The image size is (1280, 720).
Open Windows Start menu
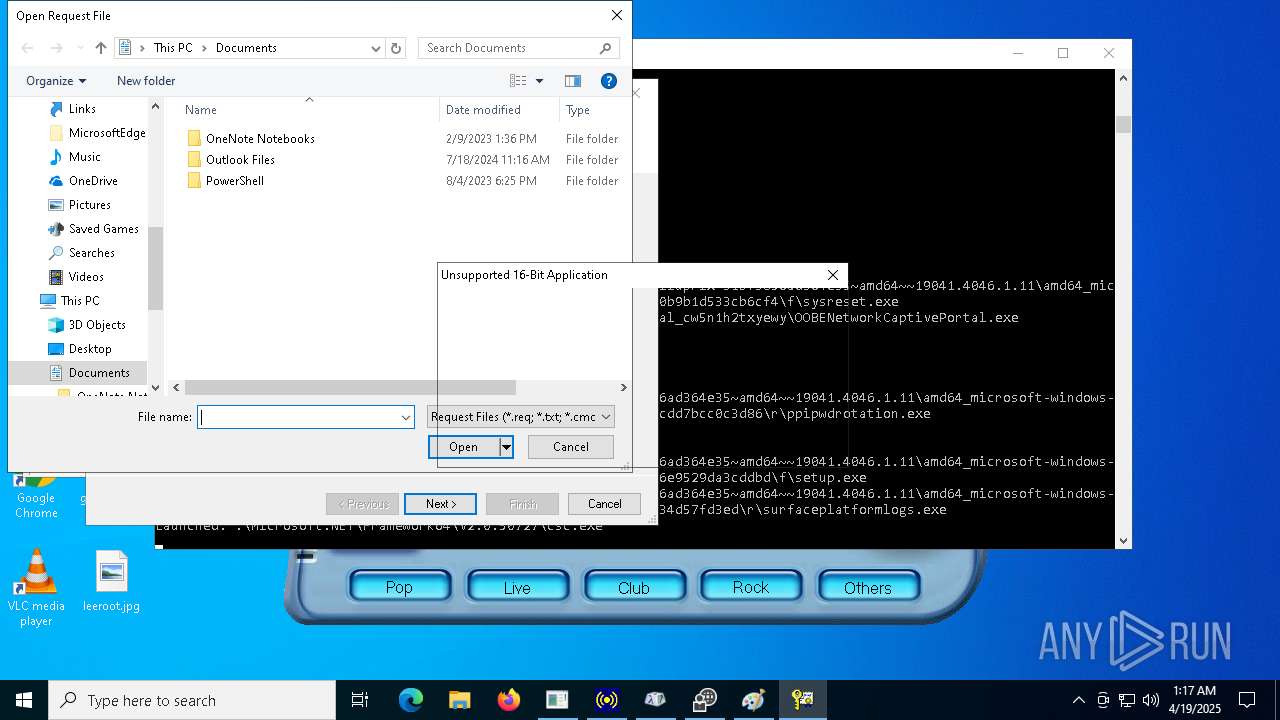point(24,700)
